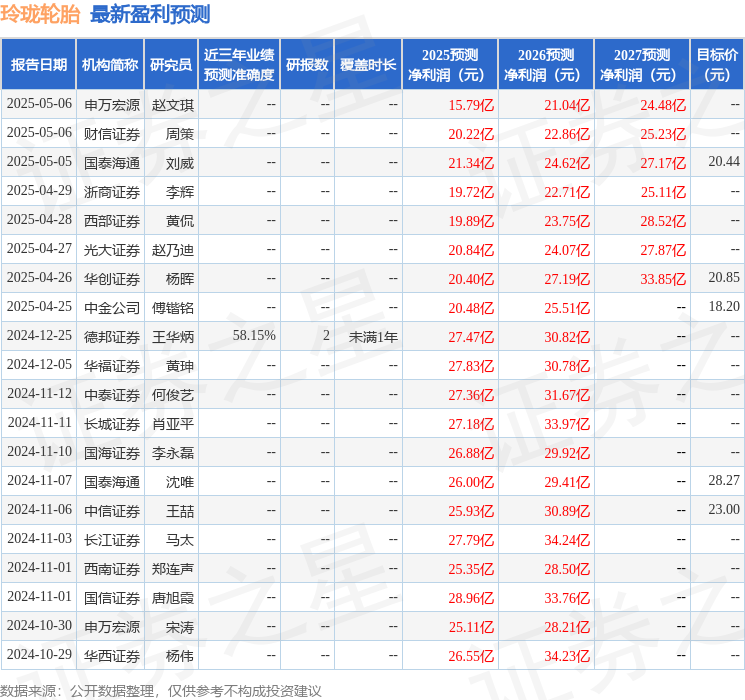Click analyst 郑连声
This screenshot has height=700, width=745.
pos(173,569)
